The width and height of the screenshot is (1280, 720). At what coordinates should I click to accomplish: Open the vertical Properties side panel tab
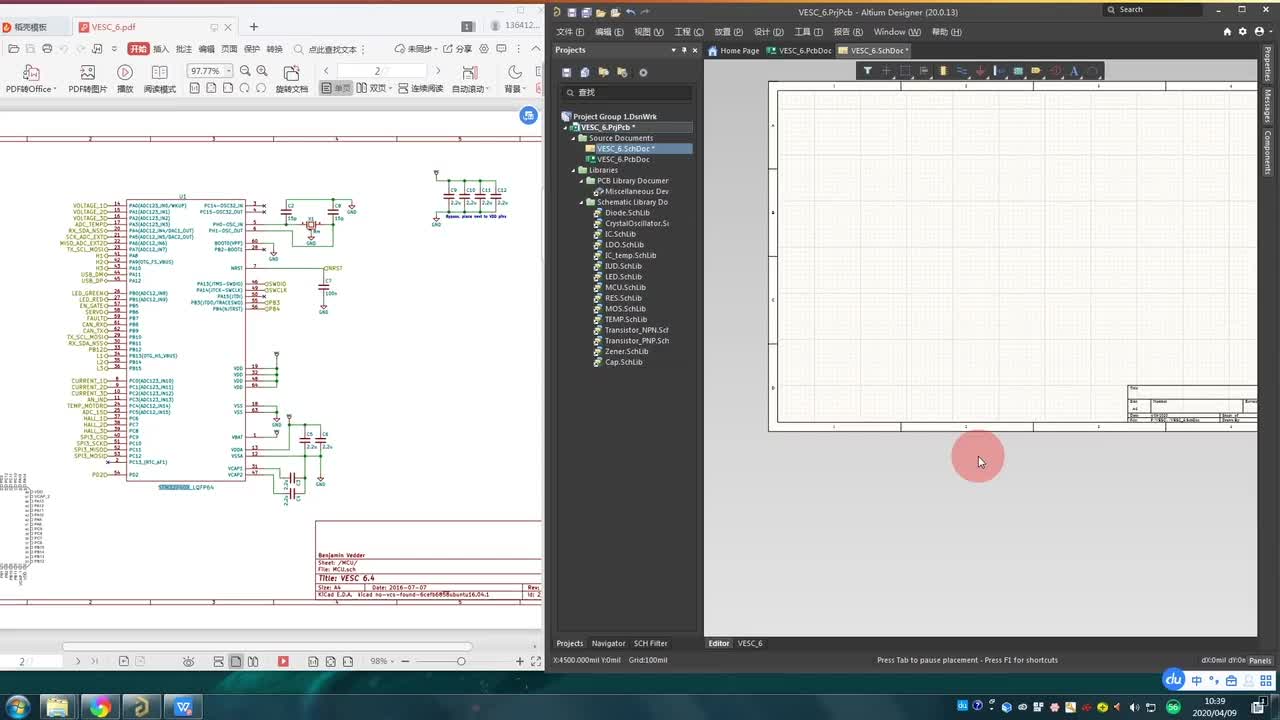pos(1268,66)
